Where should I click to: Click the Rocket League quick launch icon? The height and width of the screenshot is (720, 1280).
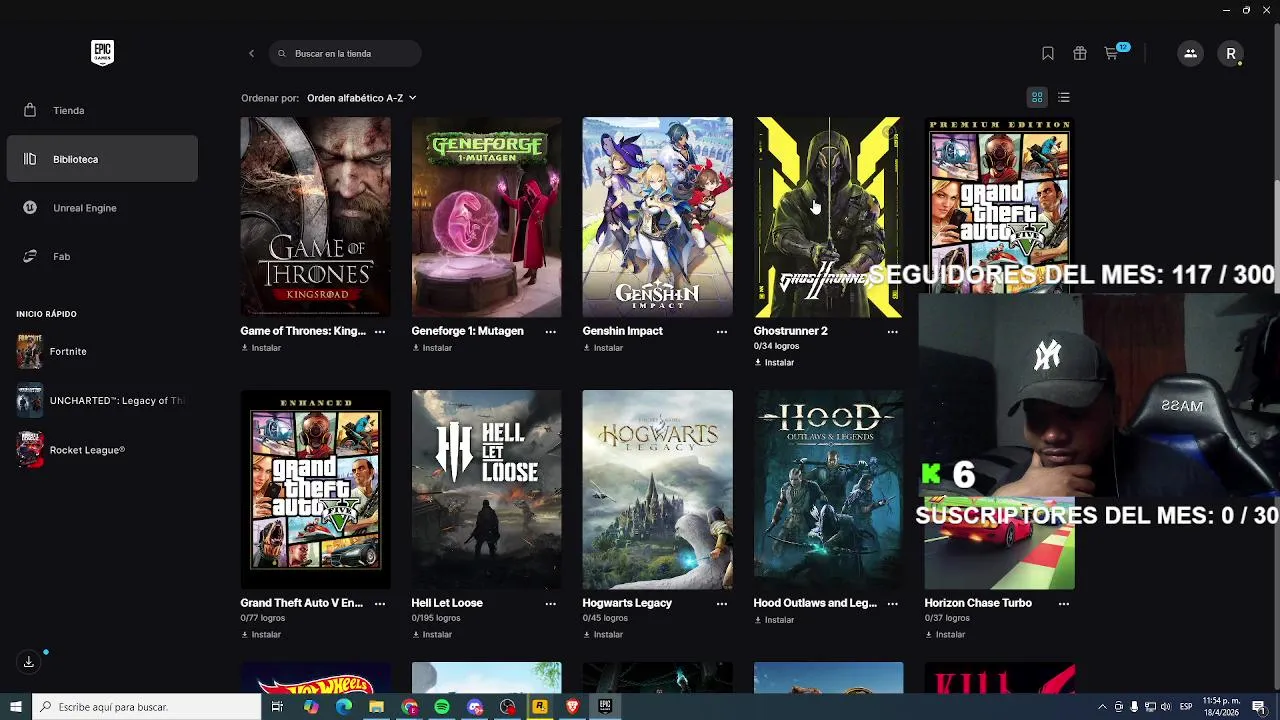click(30, 450)
